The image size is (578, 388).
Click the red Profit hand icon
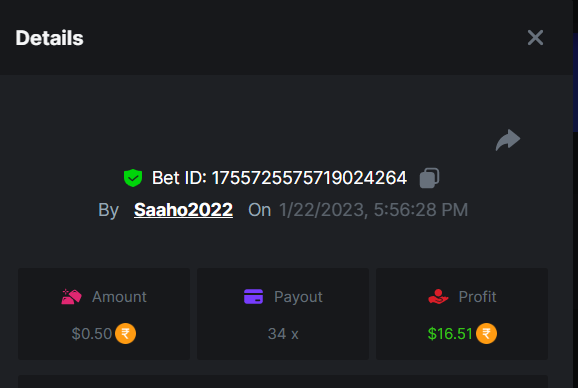click(x=438, y=297)
